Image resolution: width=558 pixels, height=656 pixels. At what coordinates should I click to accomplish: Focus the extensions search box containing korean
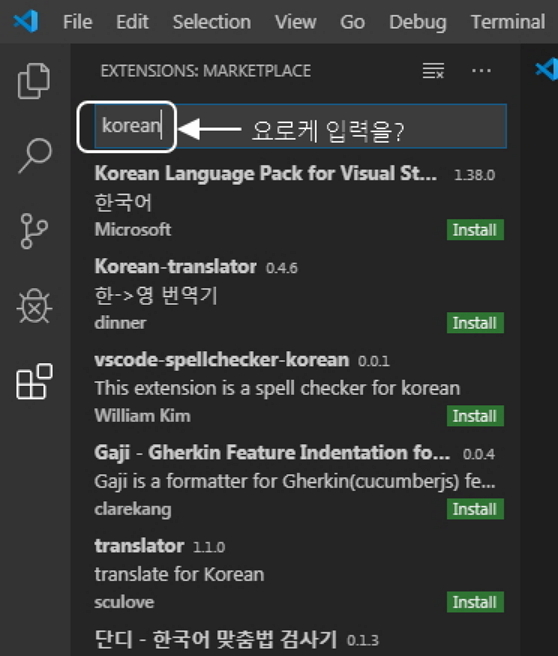click(x=300, y=126)
